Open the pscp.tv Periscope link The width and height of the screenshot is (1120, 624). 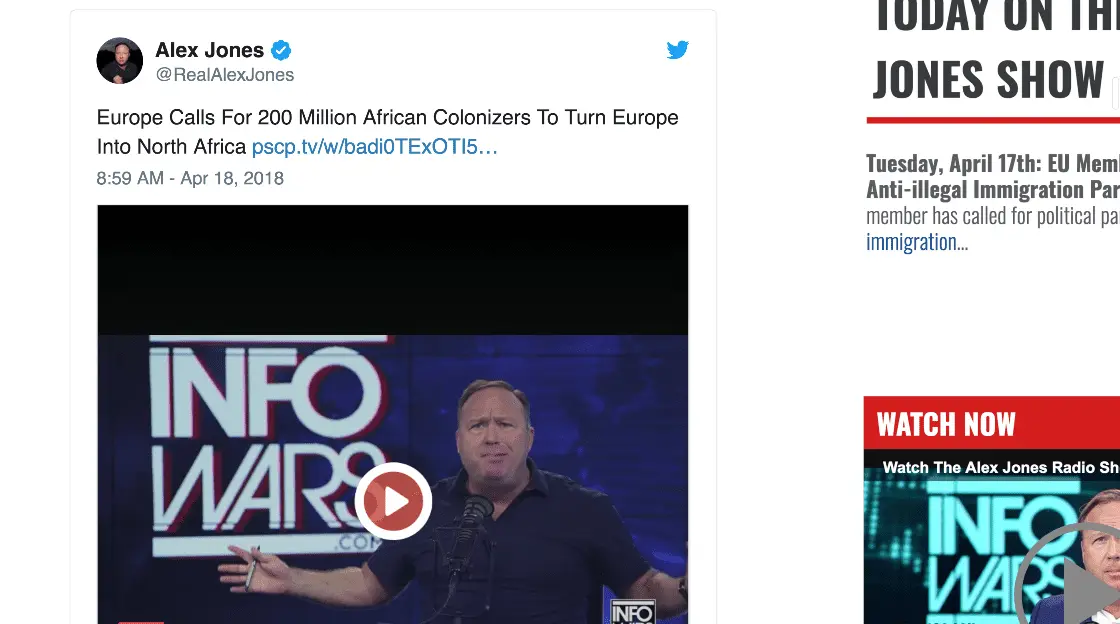tap(374, 147)
